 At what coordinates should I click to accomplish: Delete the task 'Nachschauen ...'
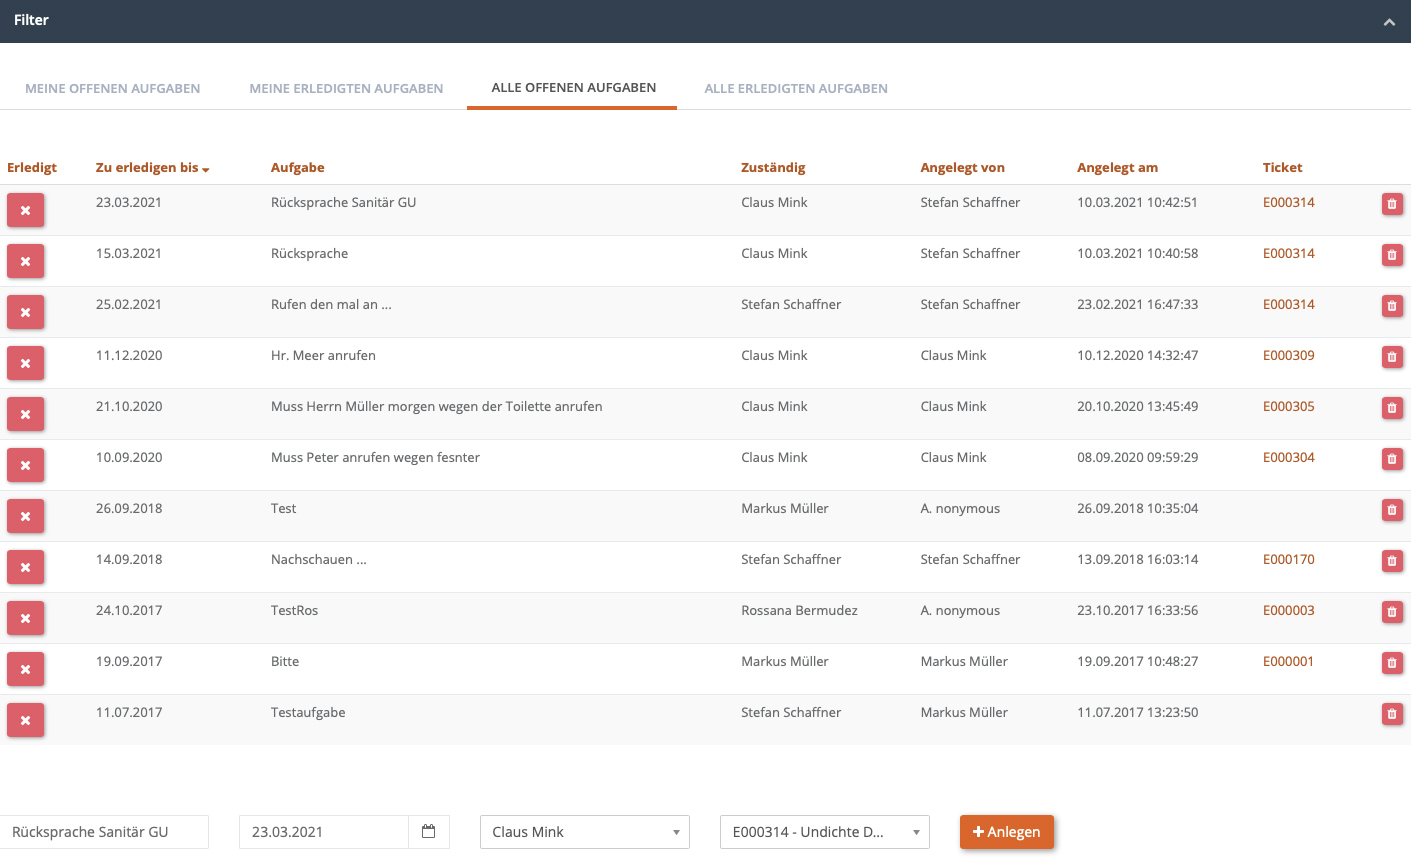(x=1392, y=561)
